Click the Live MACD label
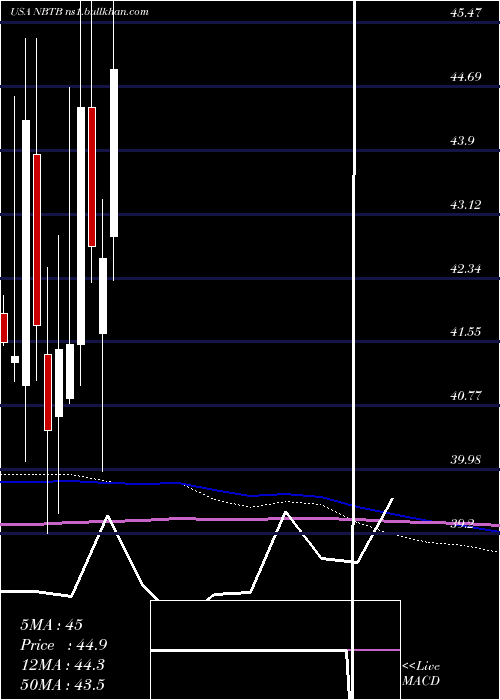 click(x=421, y=673)
